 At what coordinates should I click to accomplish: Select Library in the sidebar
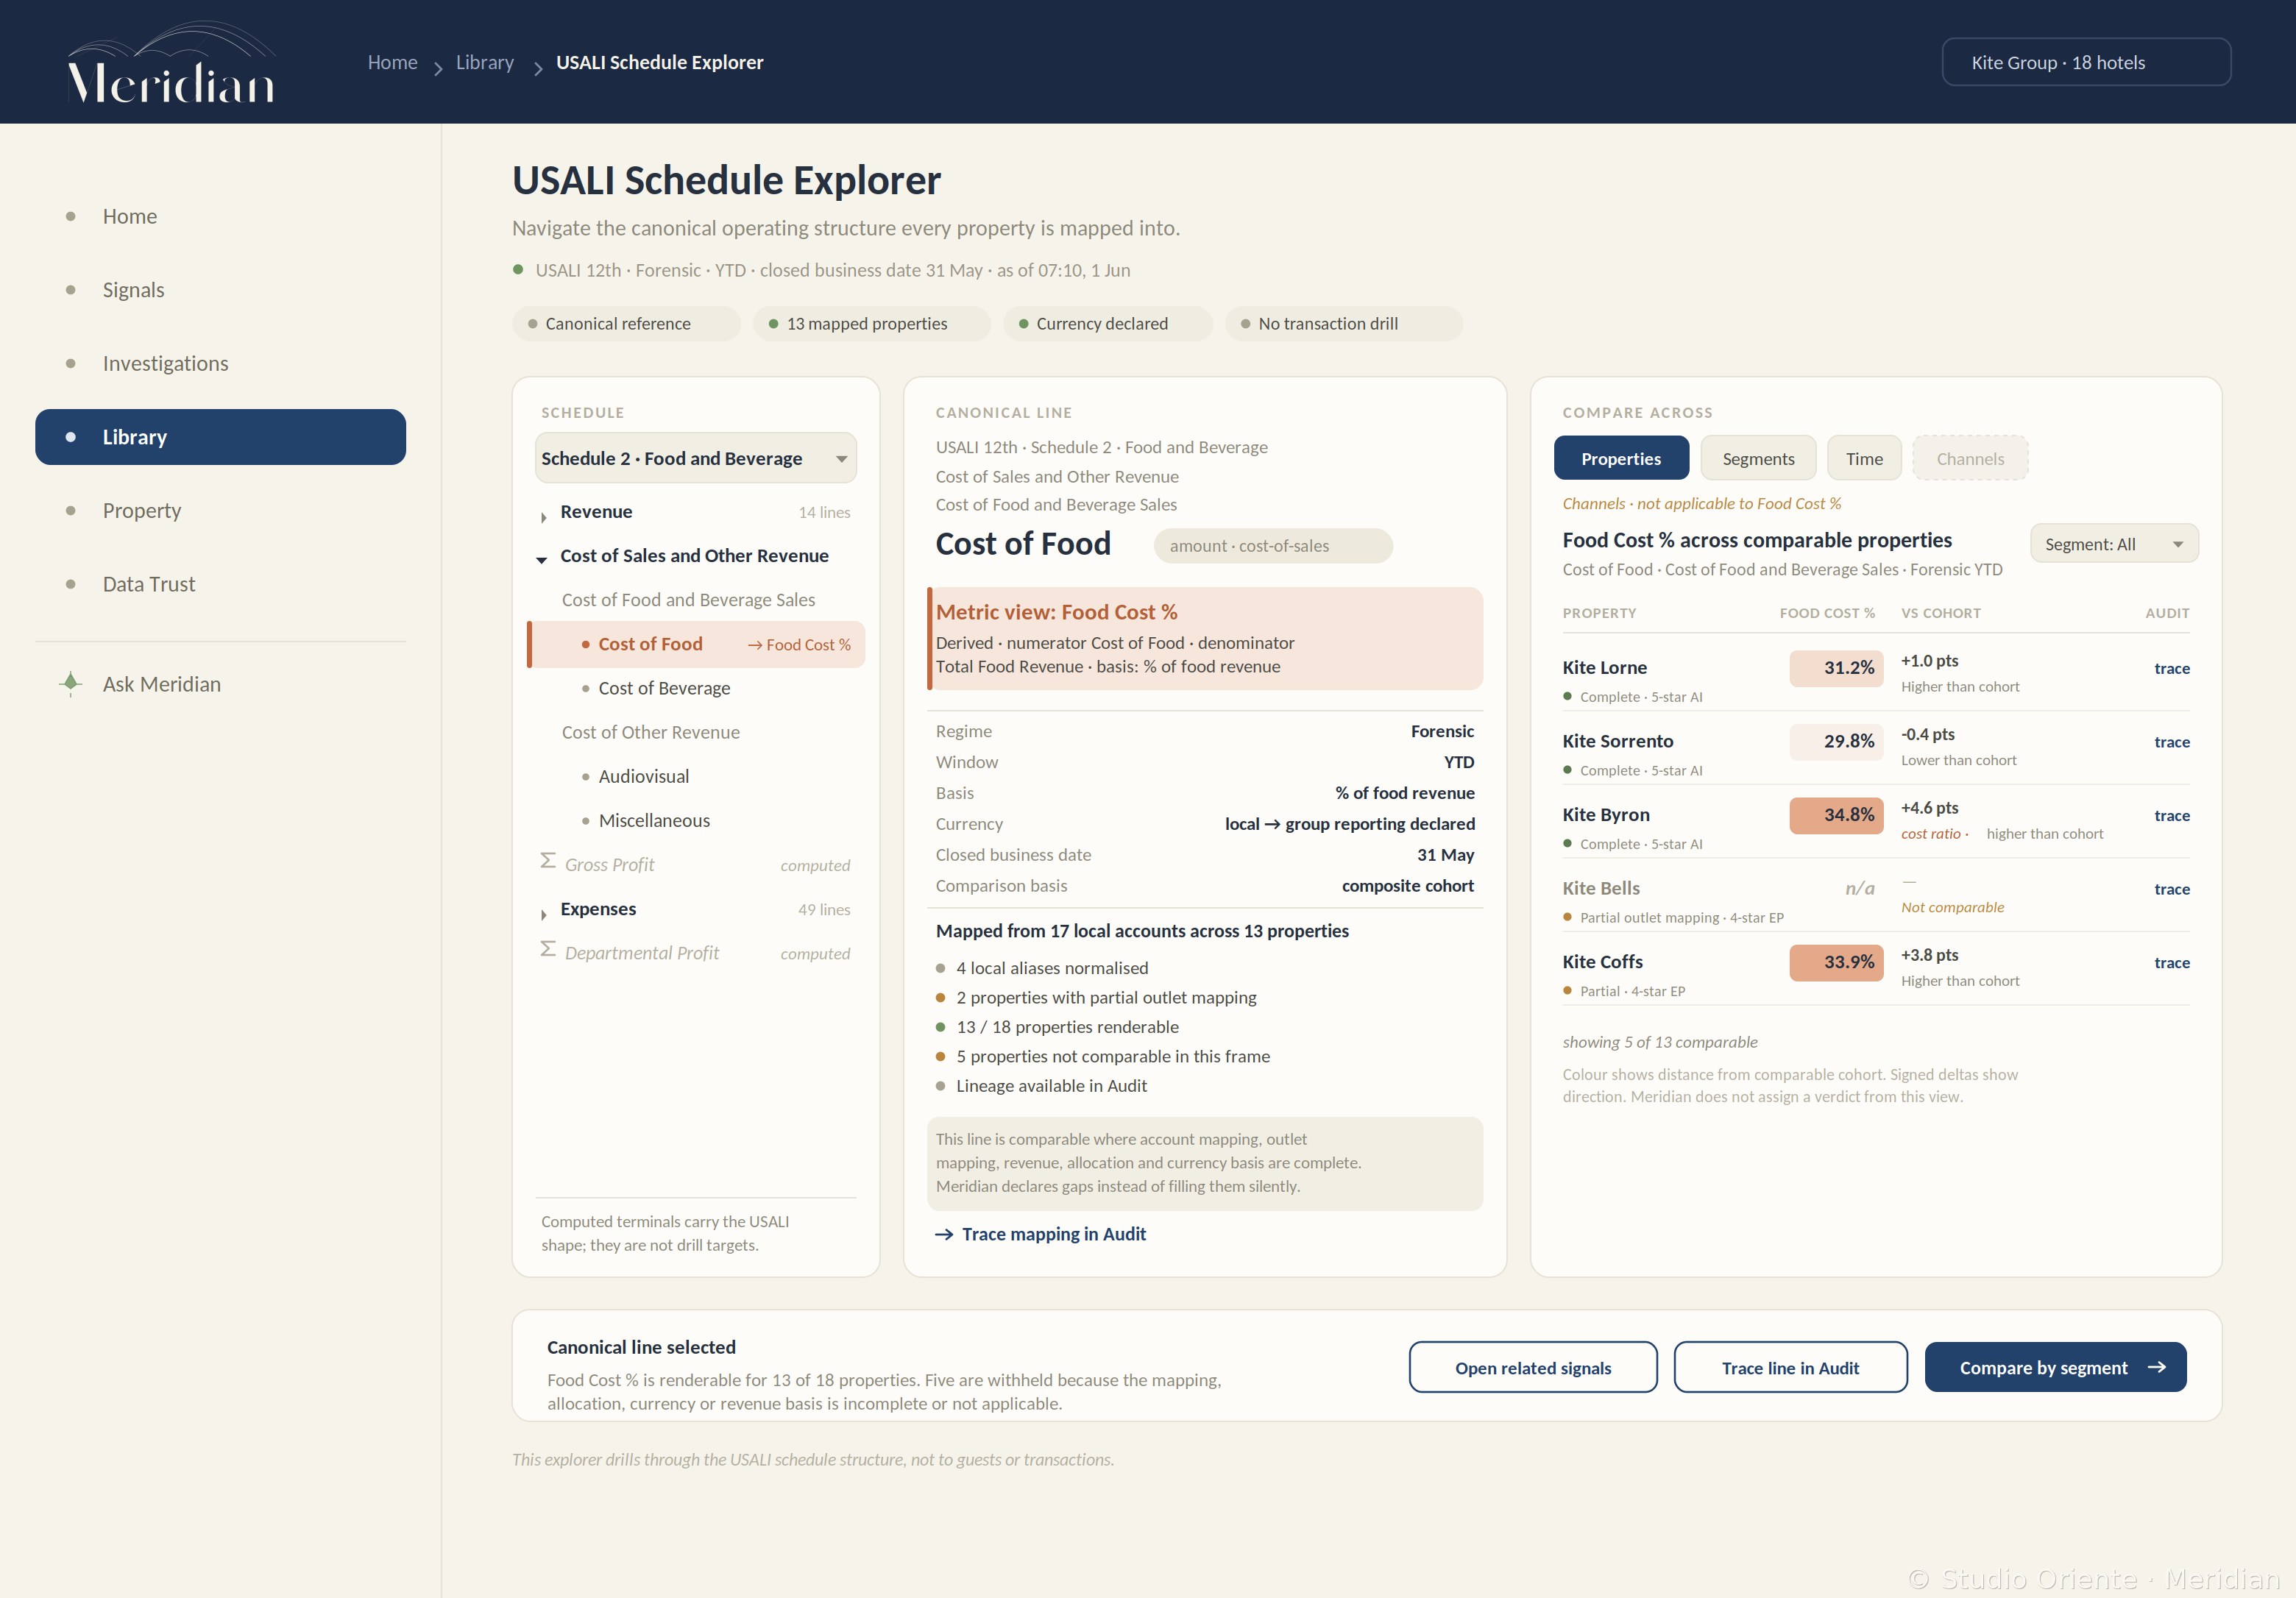220,437
